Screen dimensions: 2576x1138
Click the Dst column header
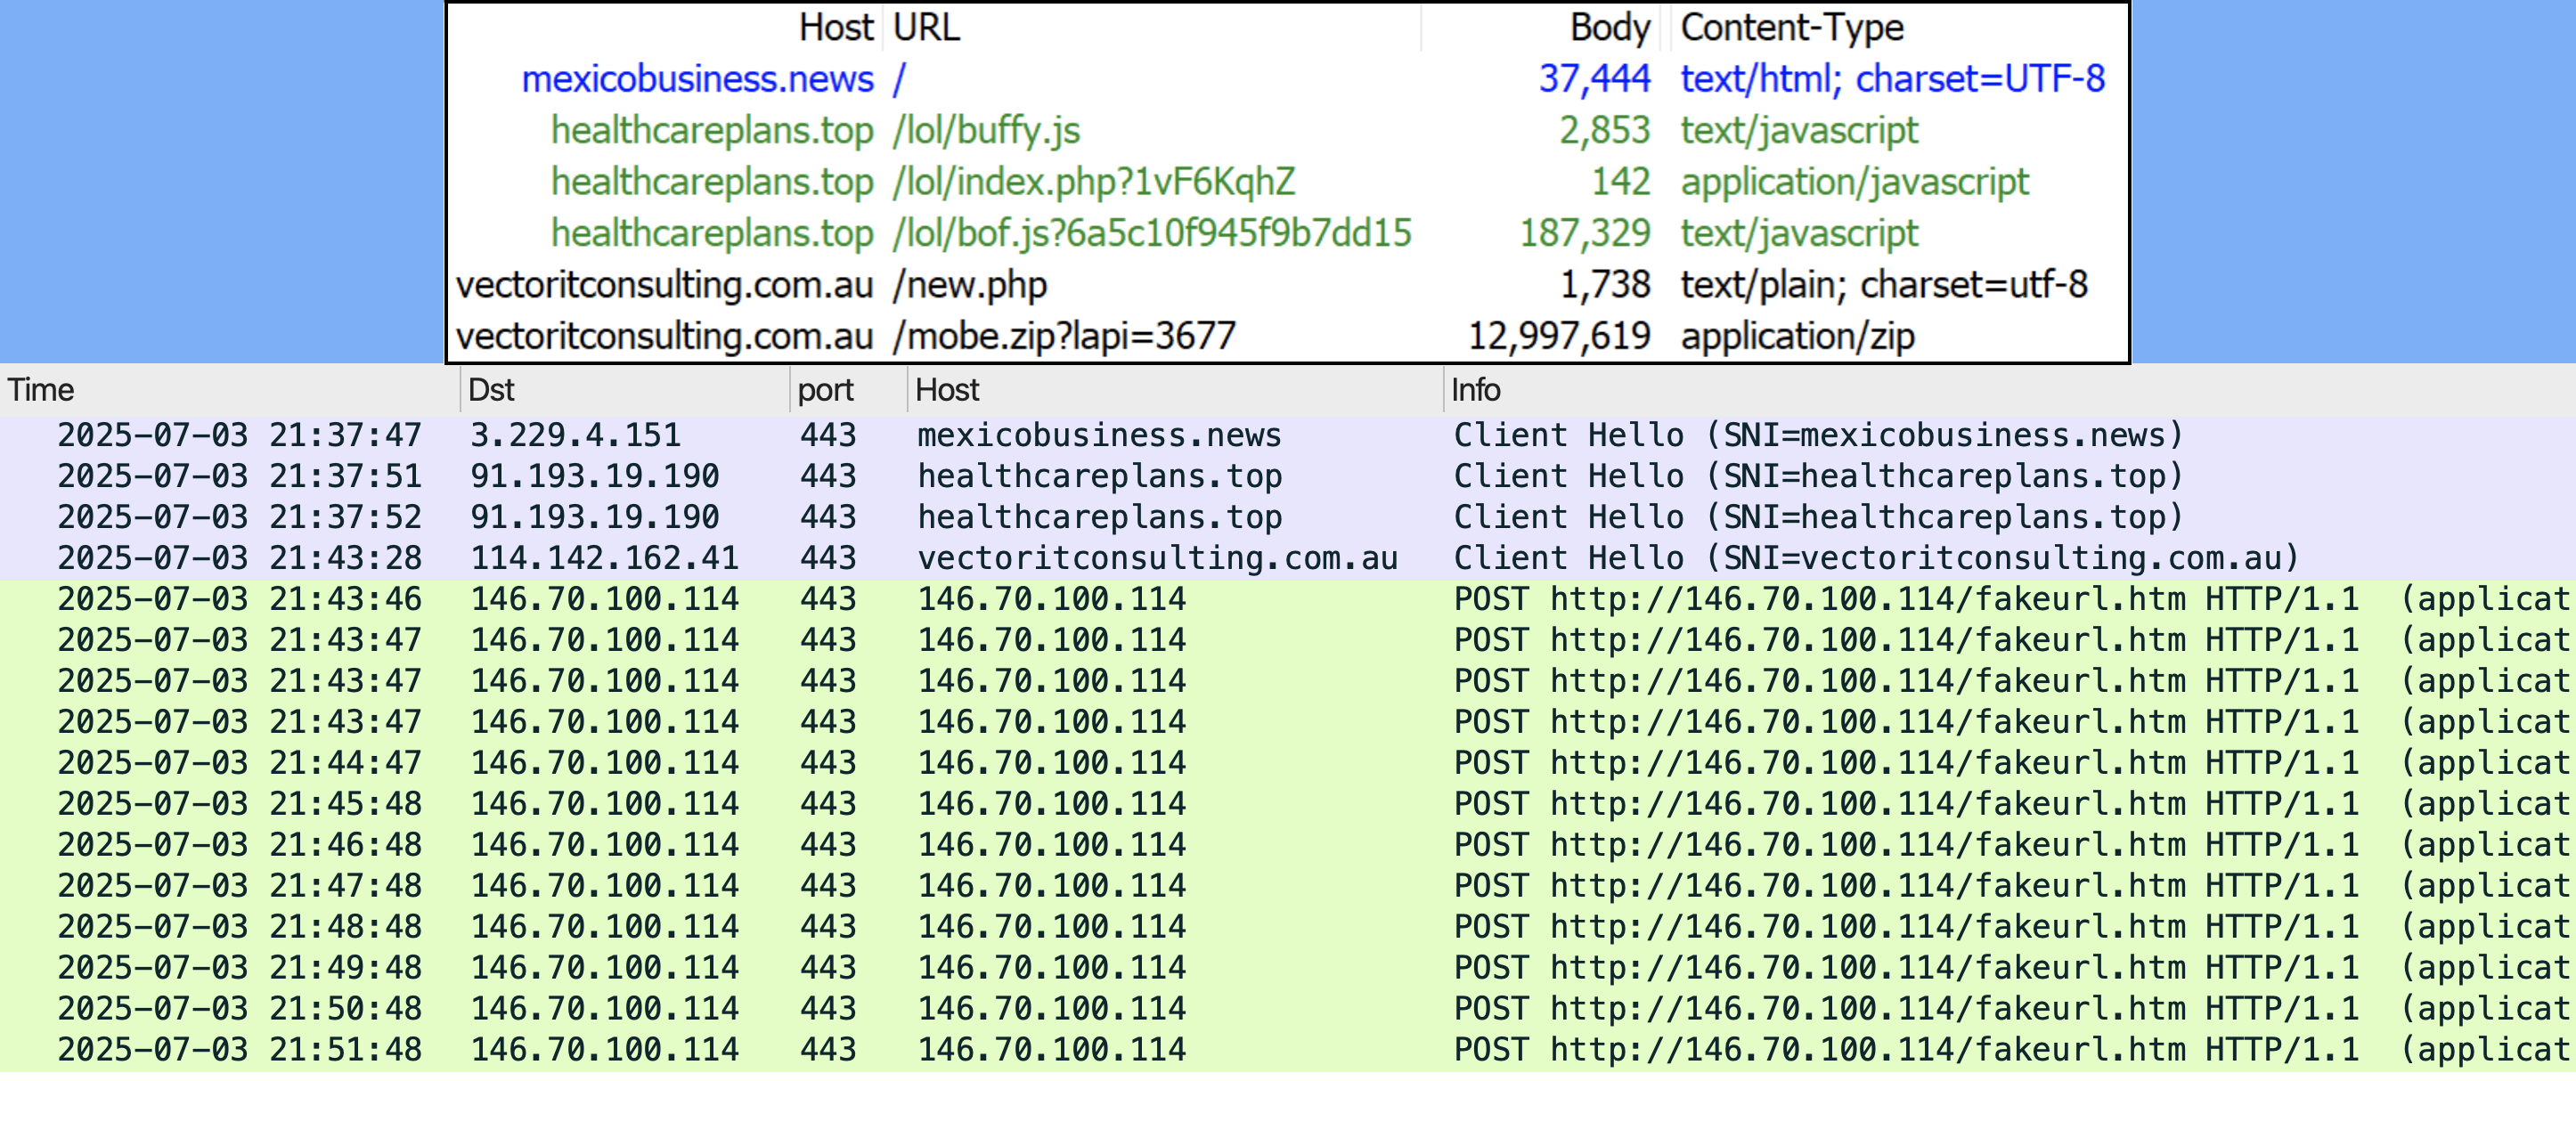pos(491,390)
